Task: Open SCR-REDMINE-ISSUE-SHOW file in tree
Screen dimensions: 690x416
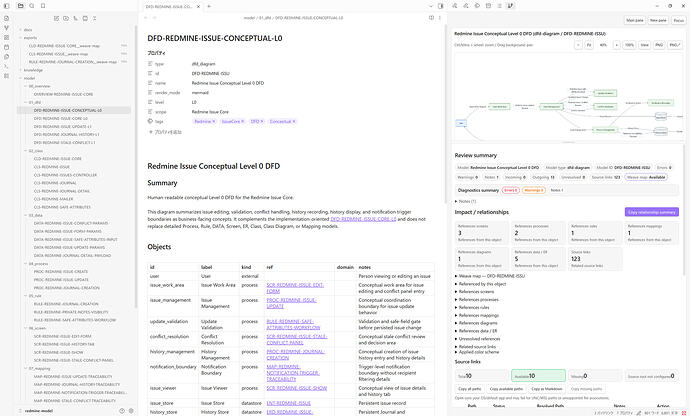Action: coord(58,352)
